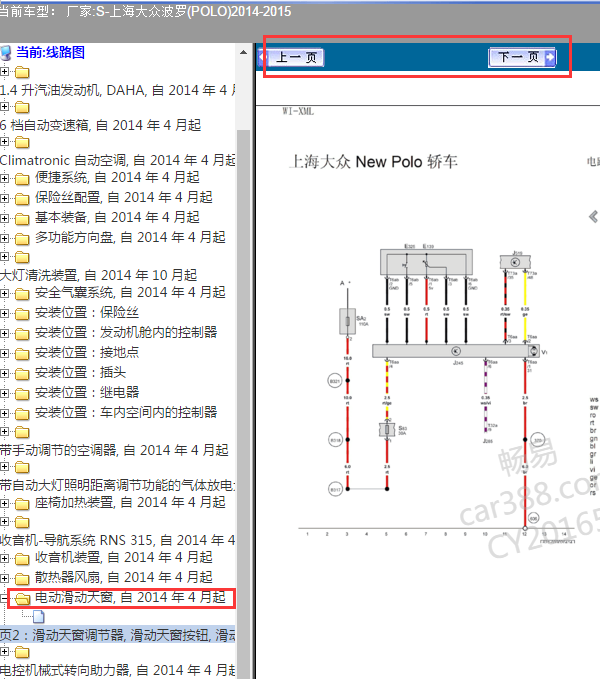This screenshot has height=679, width=600.
Task: Select 6 档自动变速箱 tree entry
Action: pos(100,125)
